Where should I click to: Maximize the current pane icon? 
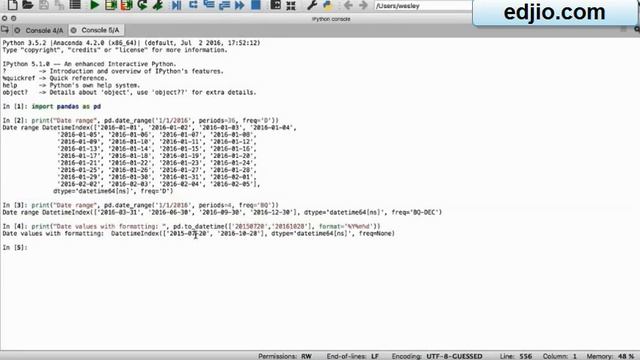pos(276,5)
